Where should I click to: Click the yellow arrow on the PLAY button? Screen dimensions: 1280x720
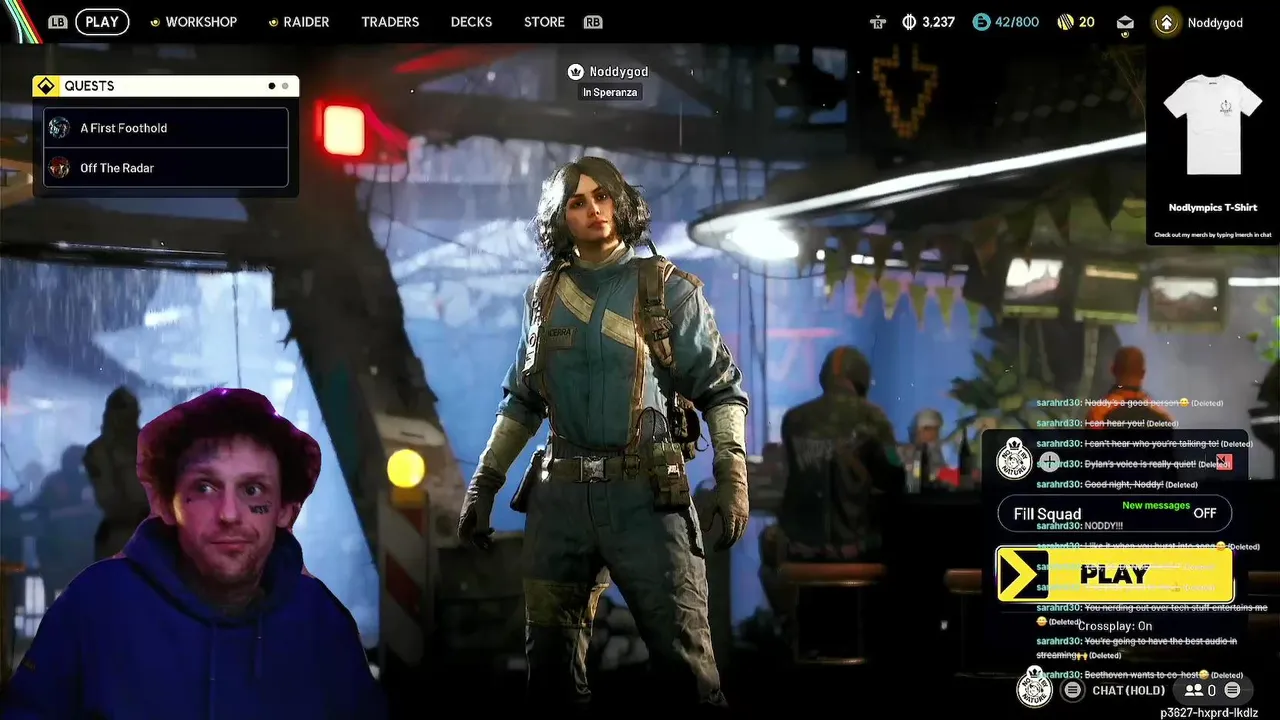click(1022, 574)
